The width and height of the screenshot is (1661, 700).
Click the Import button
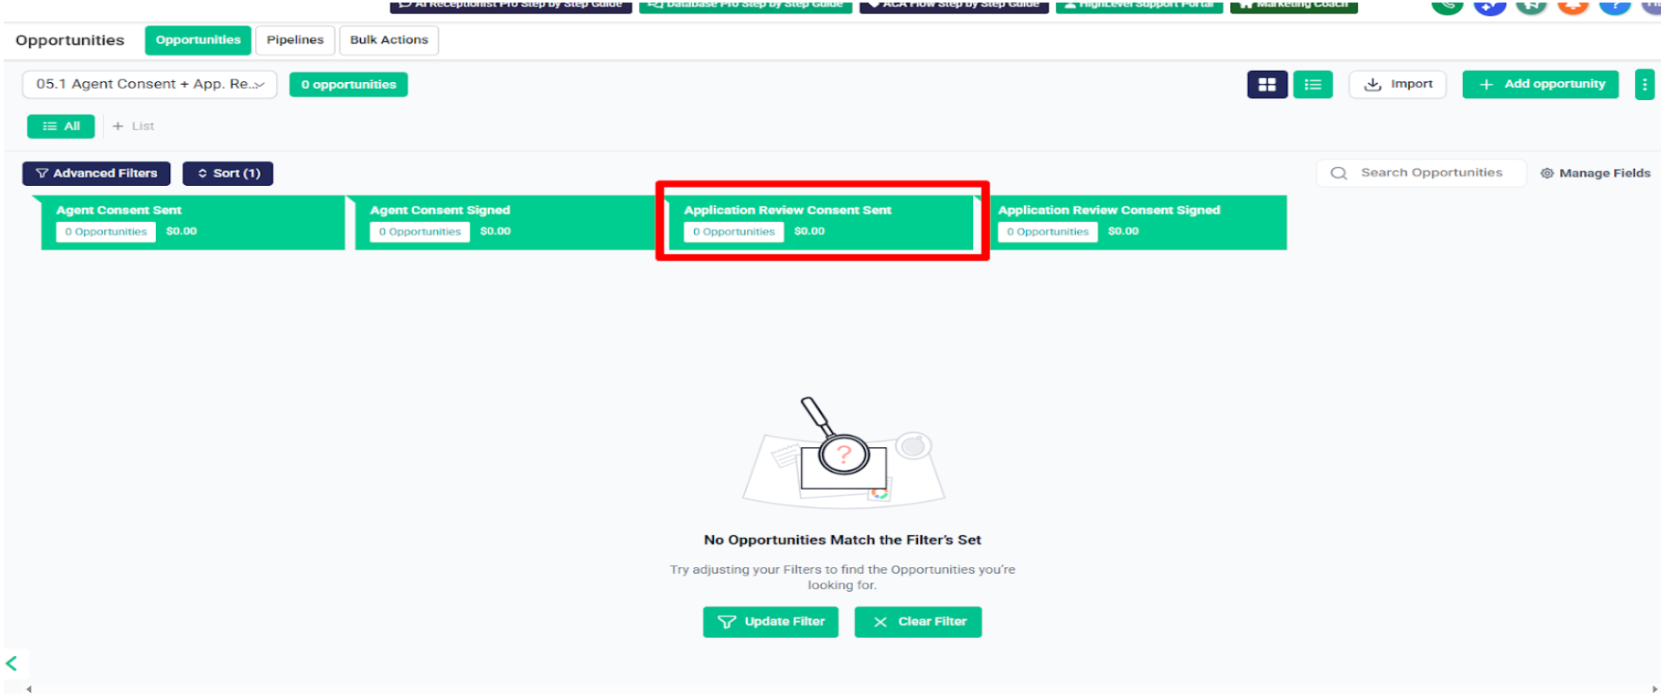click(1398, 85)
